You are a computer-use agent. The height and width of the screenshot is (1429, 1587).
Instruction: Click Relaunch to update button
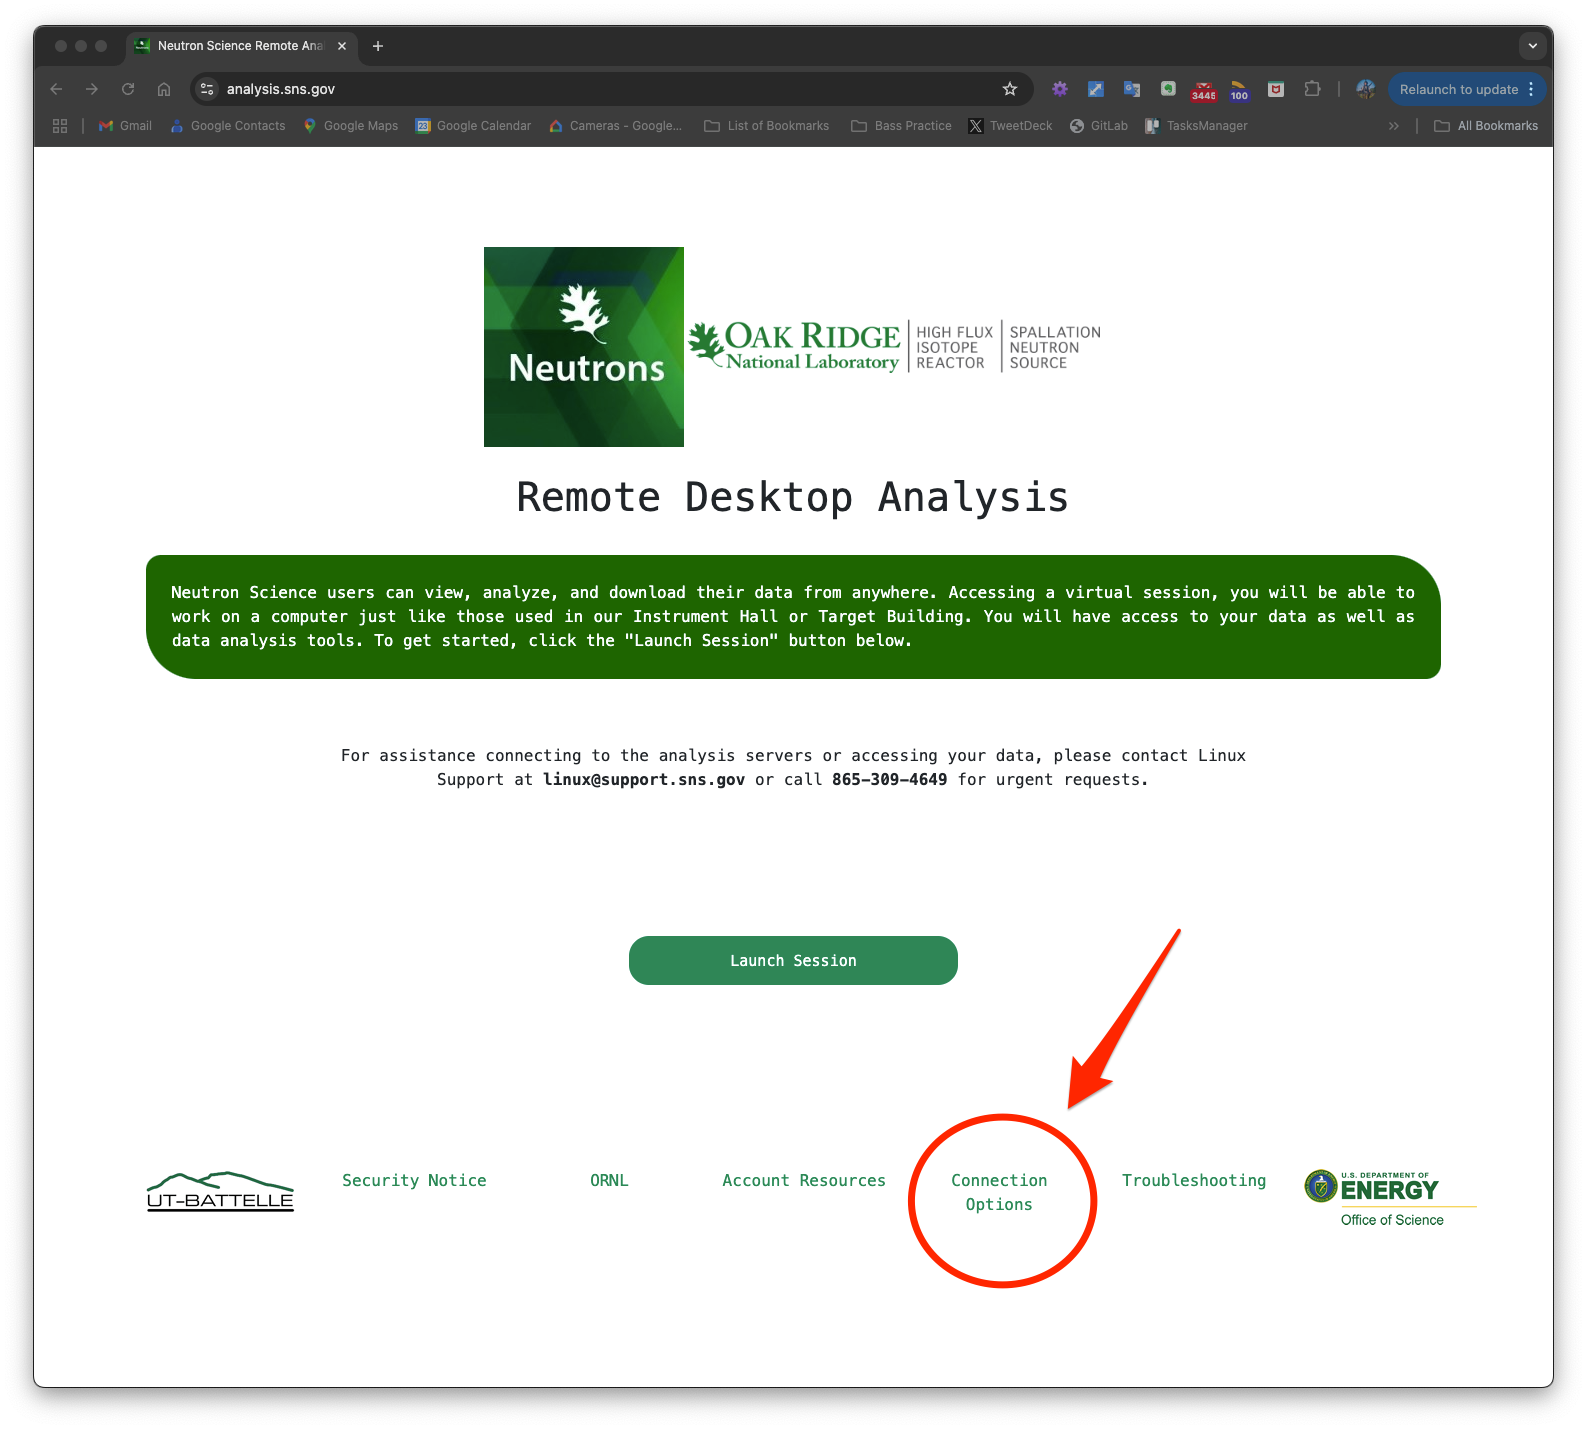[x=1458, y=89]
